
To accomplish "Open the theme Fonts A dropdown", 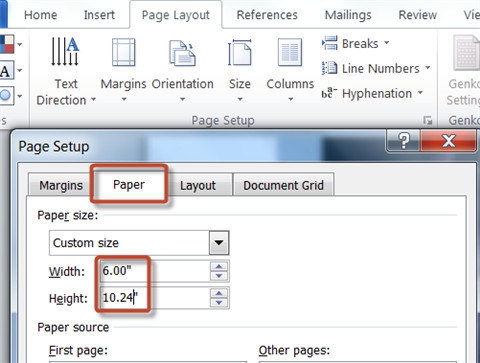I will pos(11,70).
